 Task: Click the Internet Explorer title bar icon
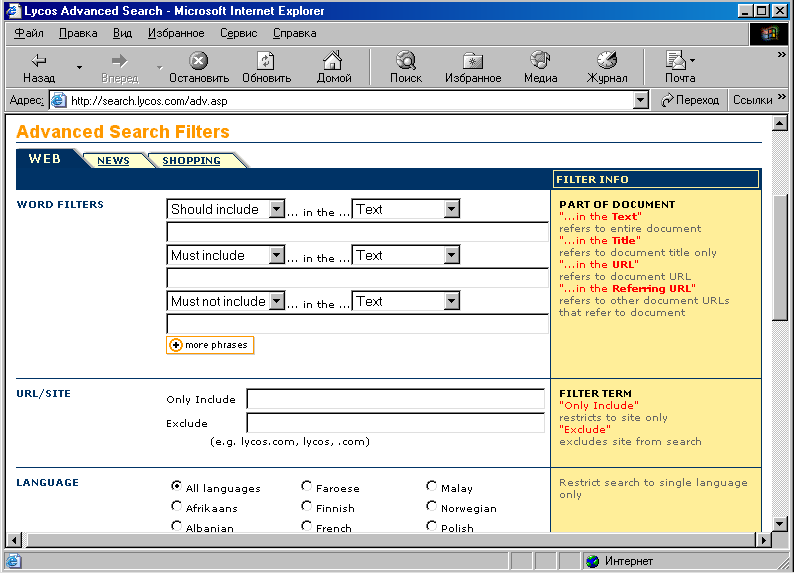[14, 11]
